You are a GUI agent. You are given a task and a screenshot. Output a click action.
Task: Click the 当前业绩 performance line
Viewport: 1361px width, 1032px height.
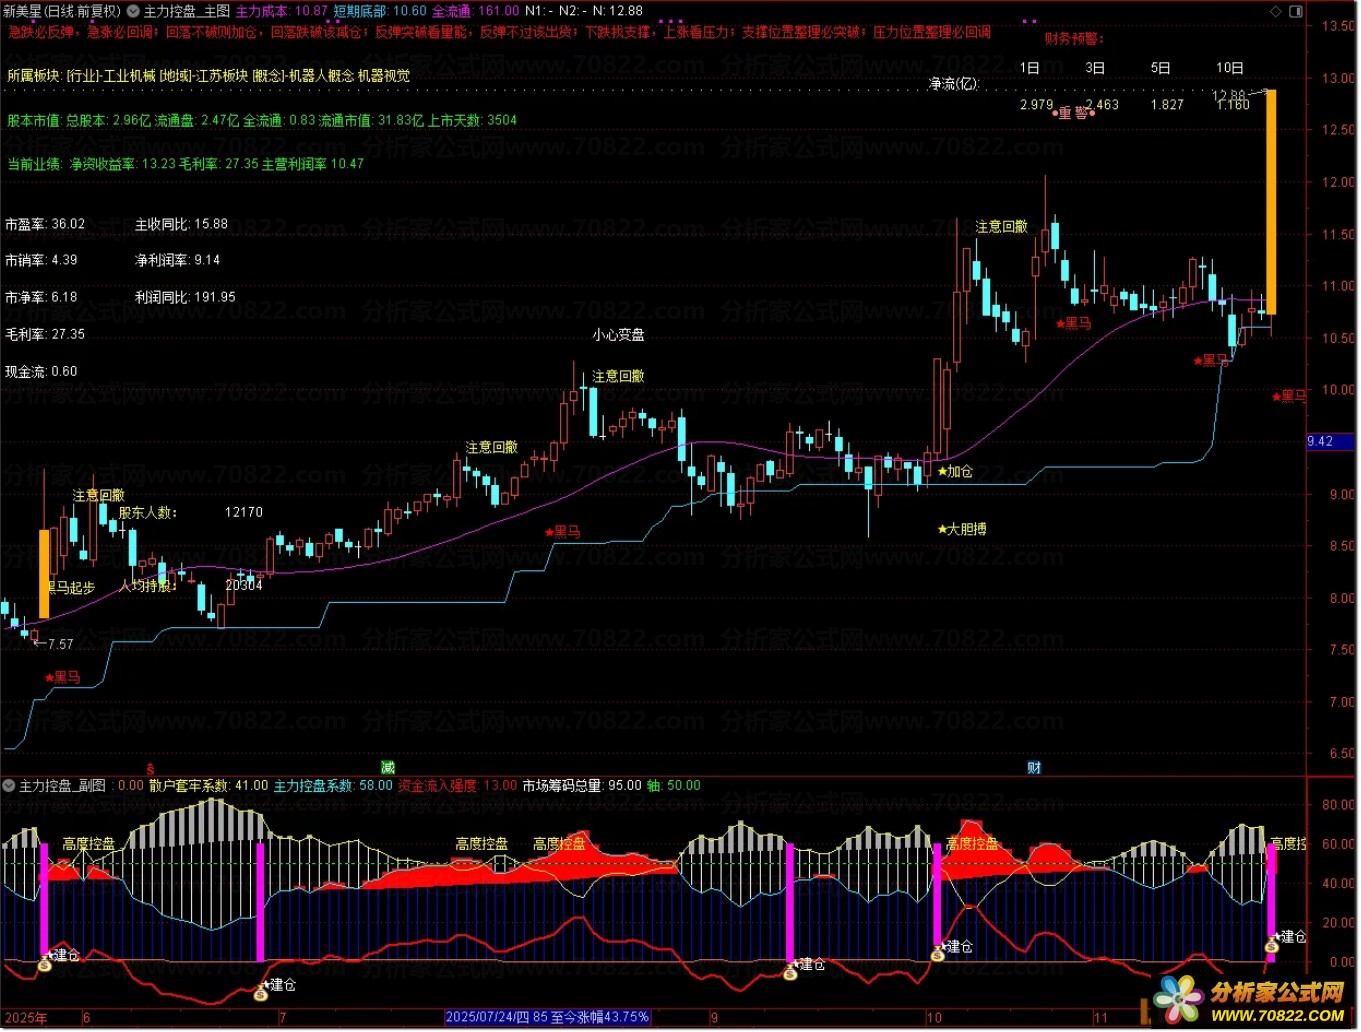pyautogui.click(x=185, y=164)
